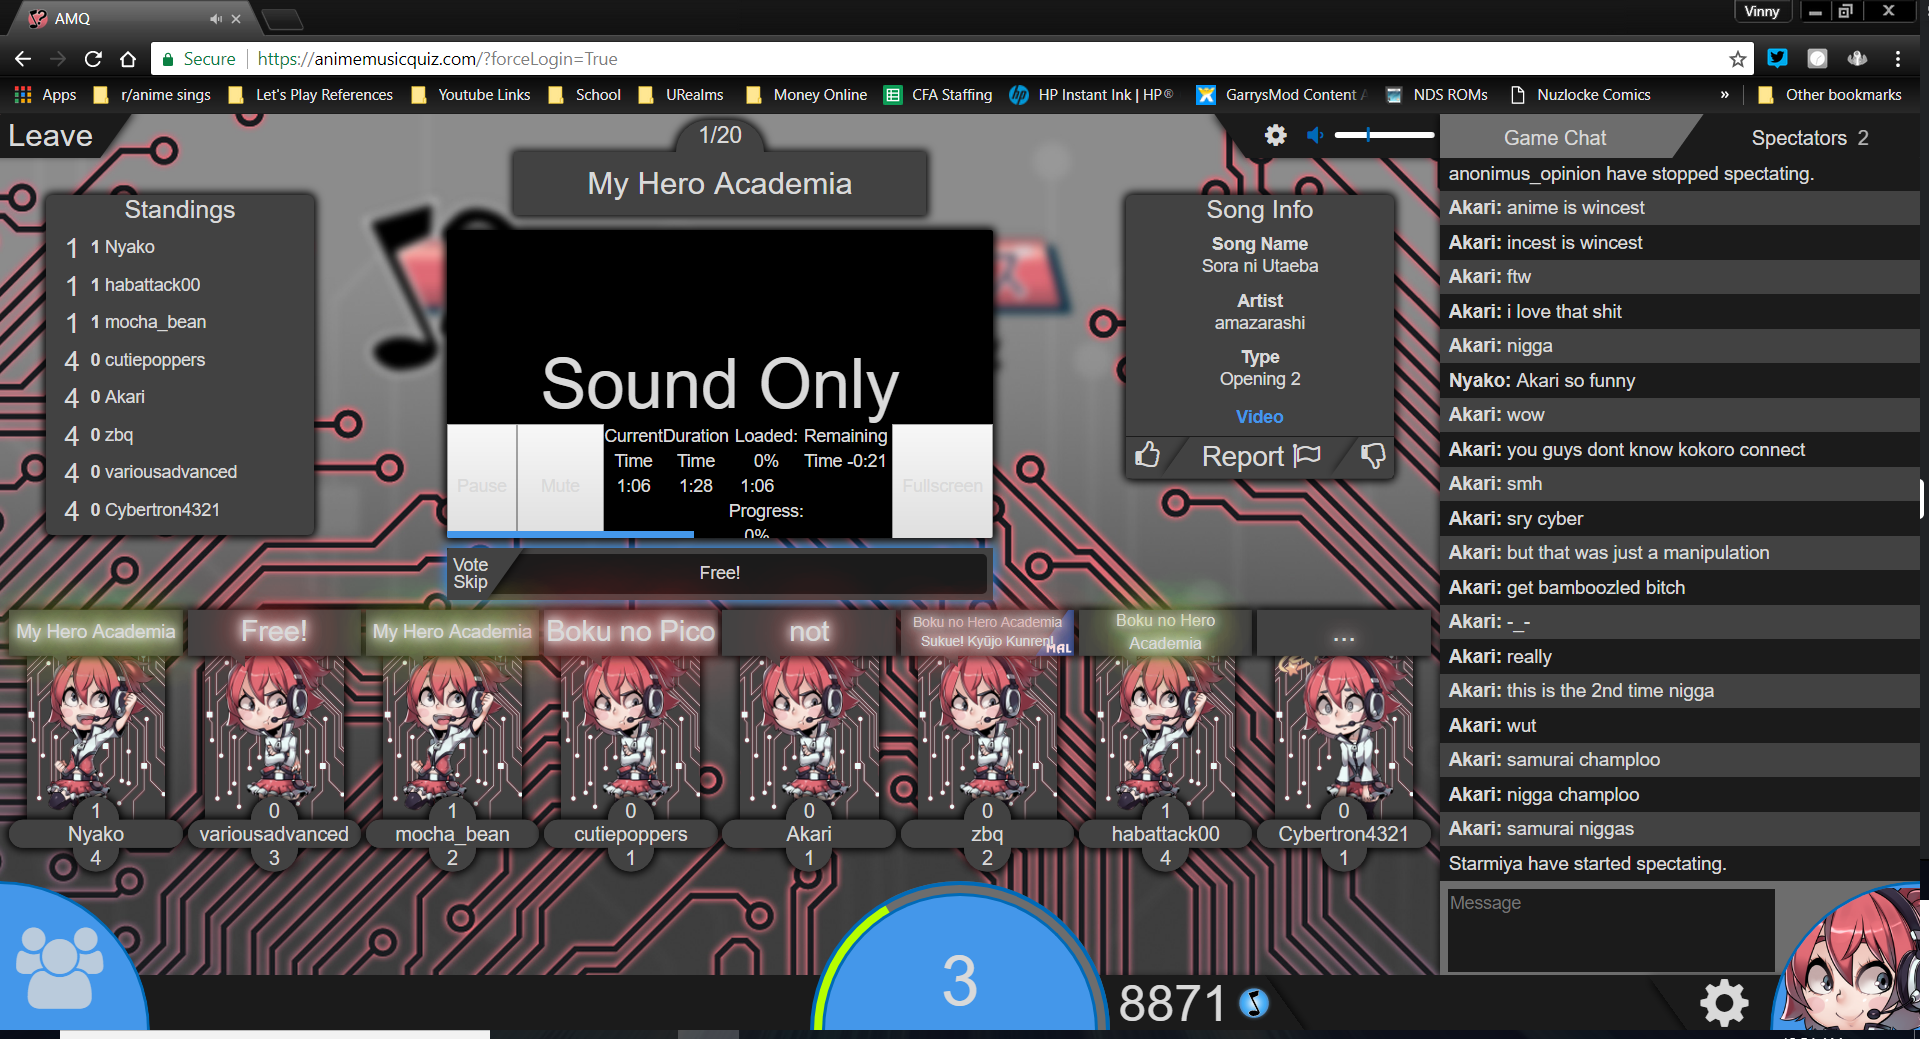Leave the quiz with the Leave button
This screenshot has height=1039, width=1929.
pos(51,136)
